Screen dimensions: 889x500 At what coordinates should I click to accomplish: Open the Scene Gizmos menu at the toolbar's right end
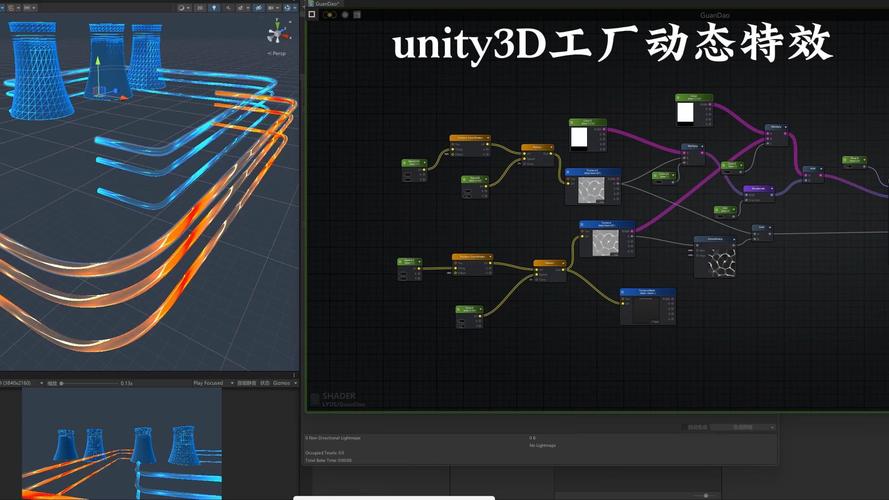click(x=289, y=8)
